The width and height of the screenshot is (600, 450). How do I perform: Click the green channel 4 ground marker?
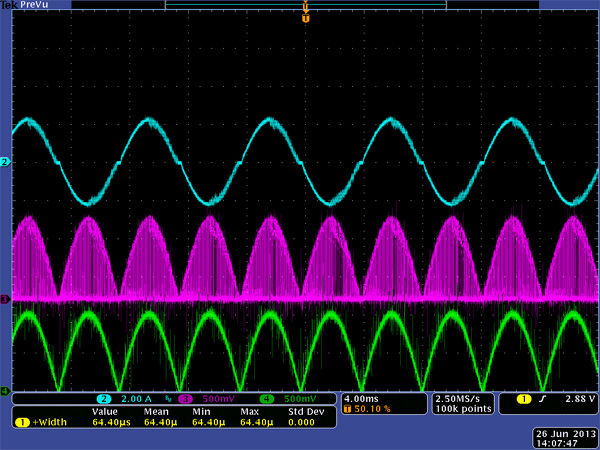[5, 391]
